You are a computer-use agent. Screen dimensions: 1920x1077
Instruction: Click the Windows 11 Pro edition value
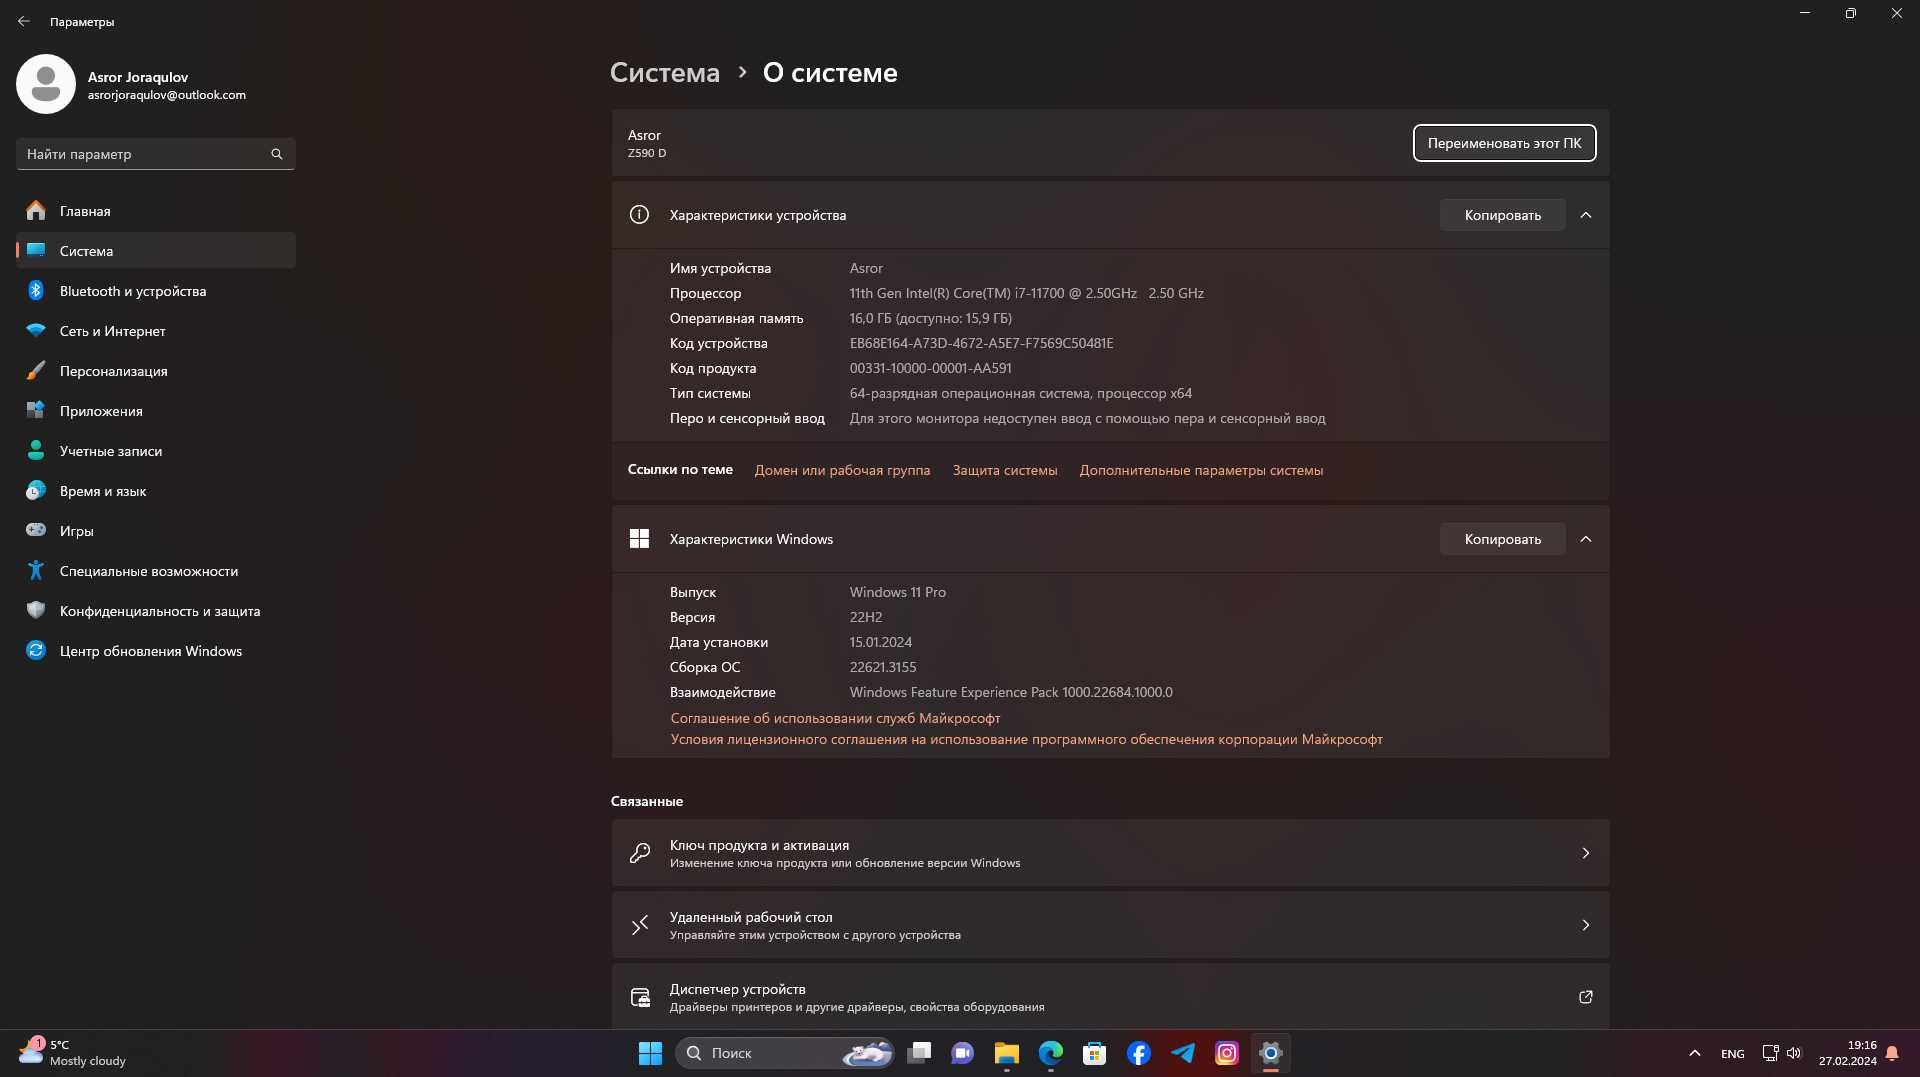pos(897,592)
